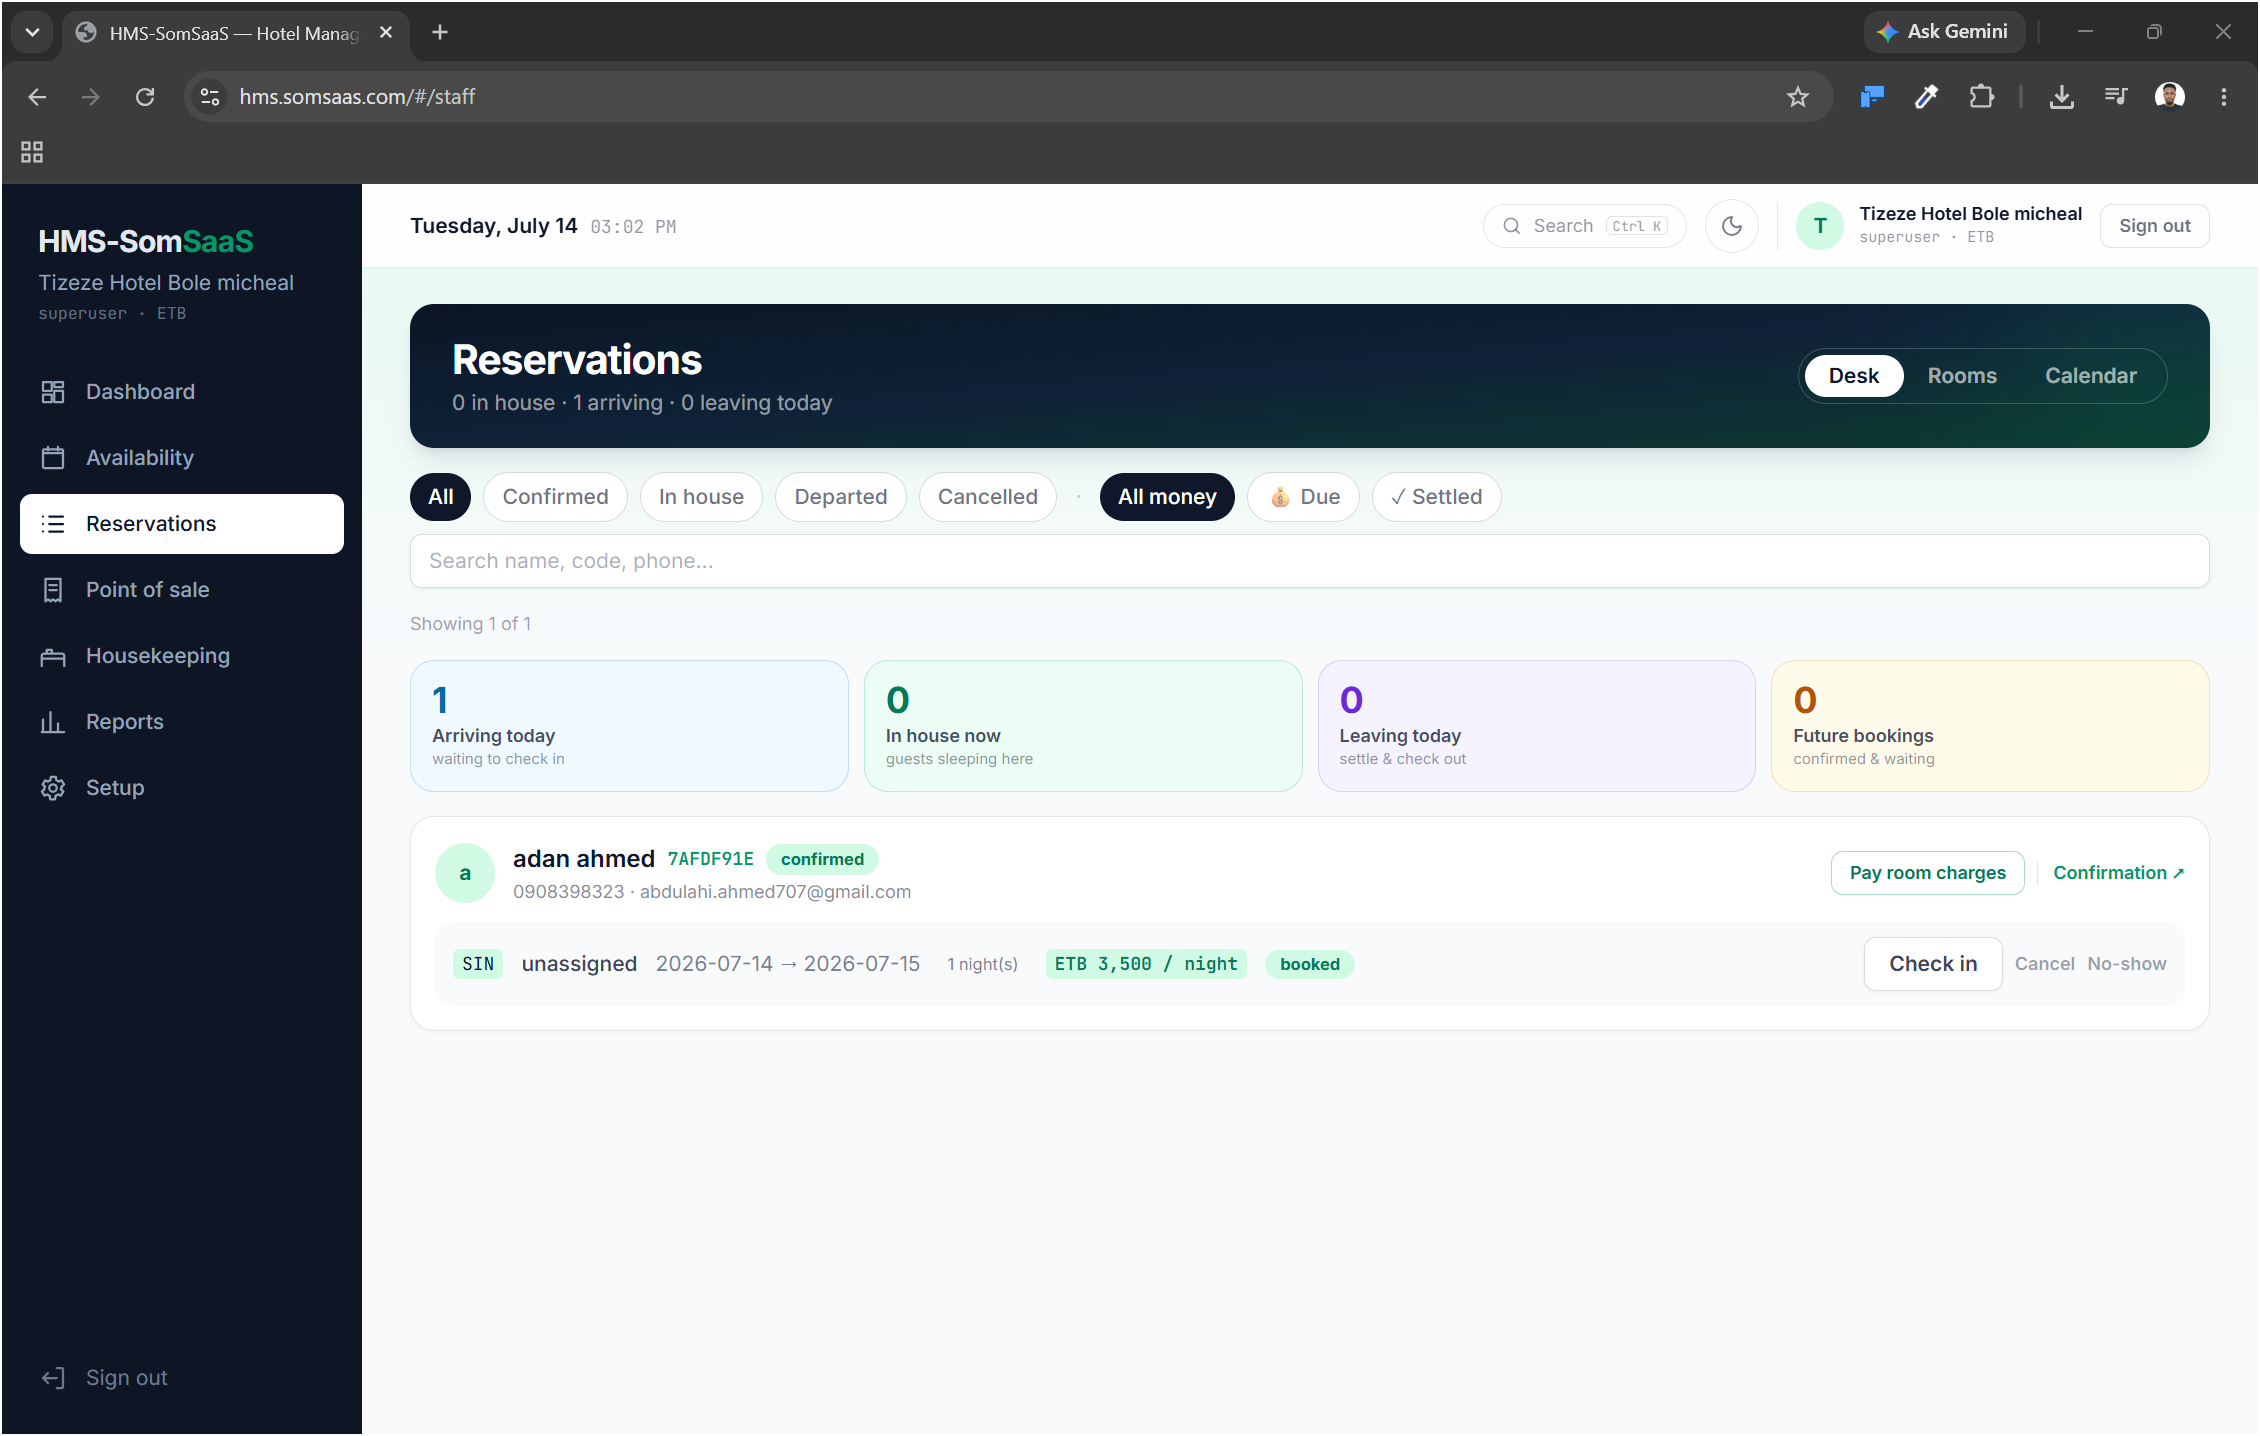Click the Reservations list icon

tap(53, 524)
